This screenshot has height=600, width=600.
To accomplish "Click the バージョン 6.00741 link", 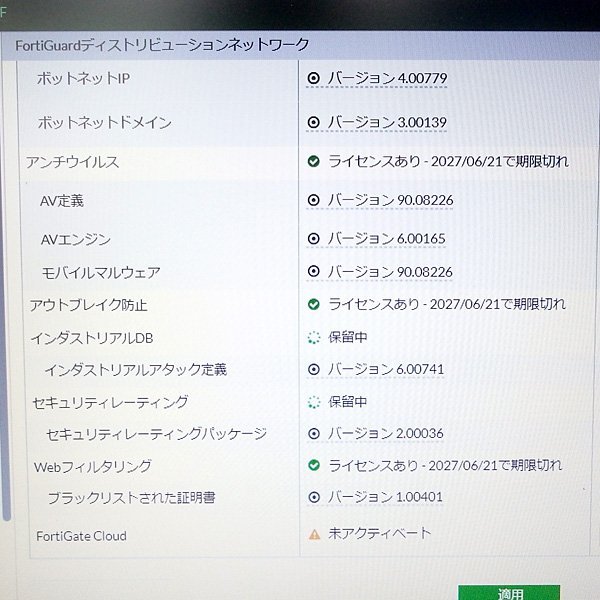I will click(x=386, y=370).
